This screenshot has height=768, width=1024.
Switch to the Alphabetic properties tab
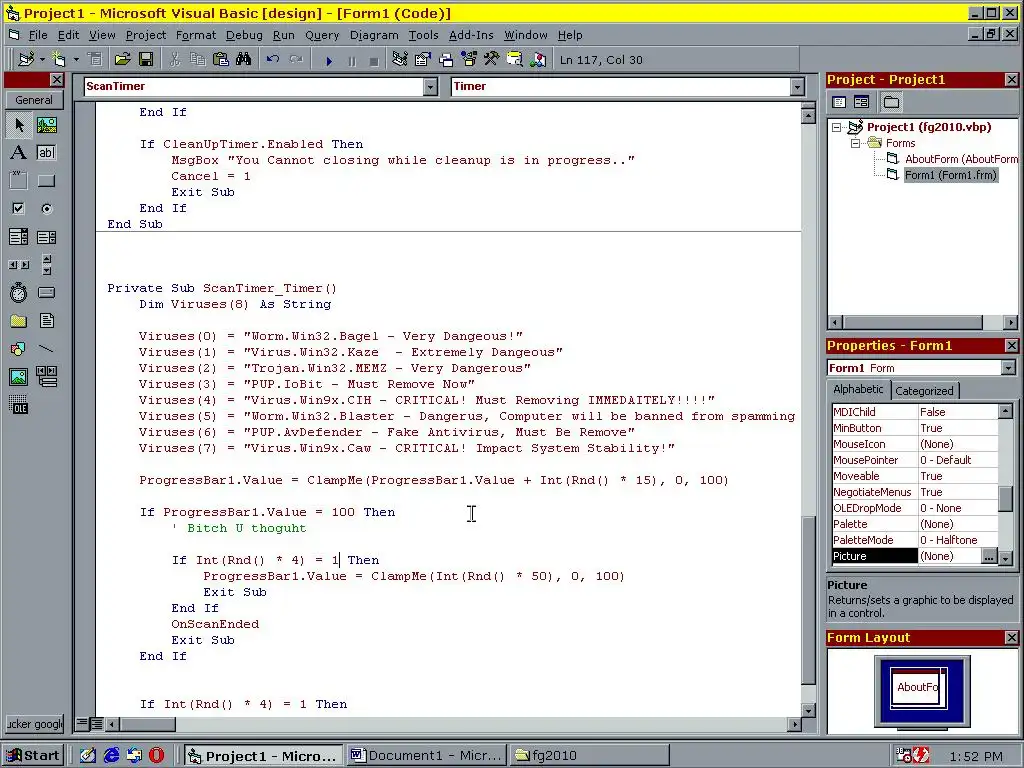858,389
